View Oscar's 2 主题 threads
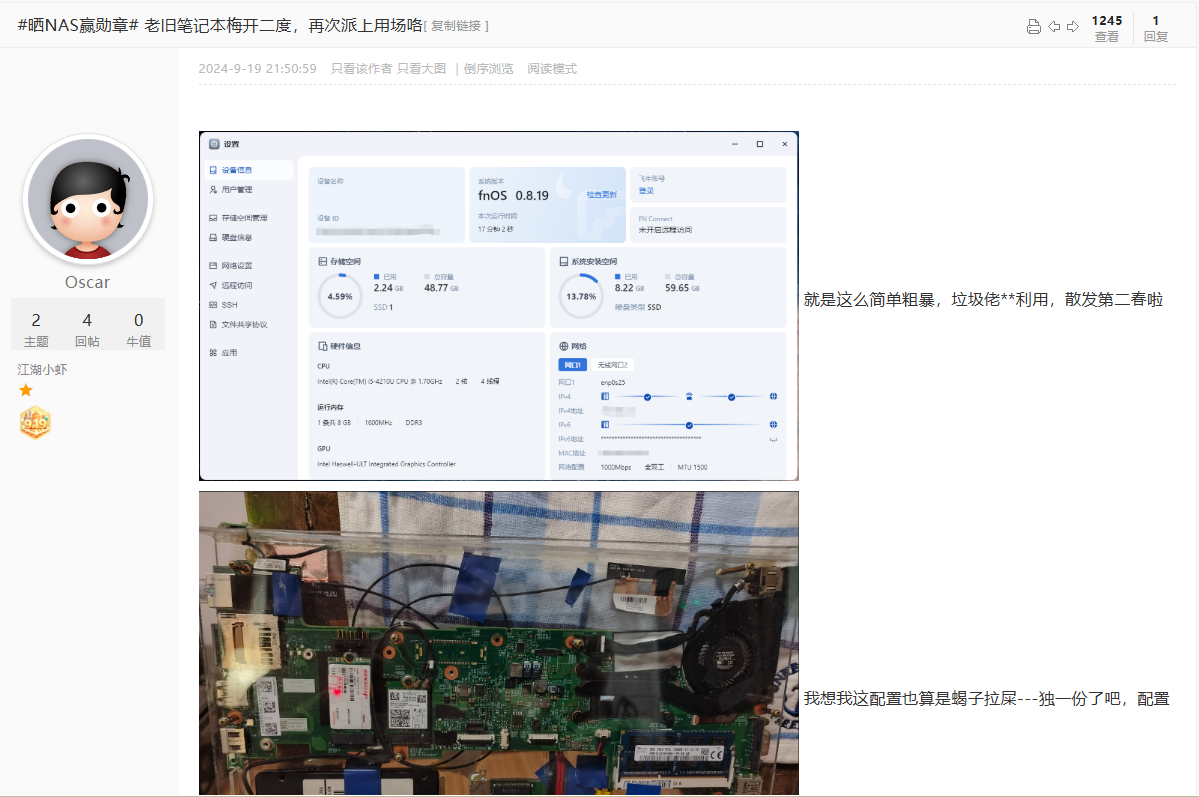1199x797 pixels. (36, 329)
